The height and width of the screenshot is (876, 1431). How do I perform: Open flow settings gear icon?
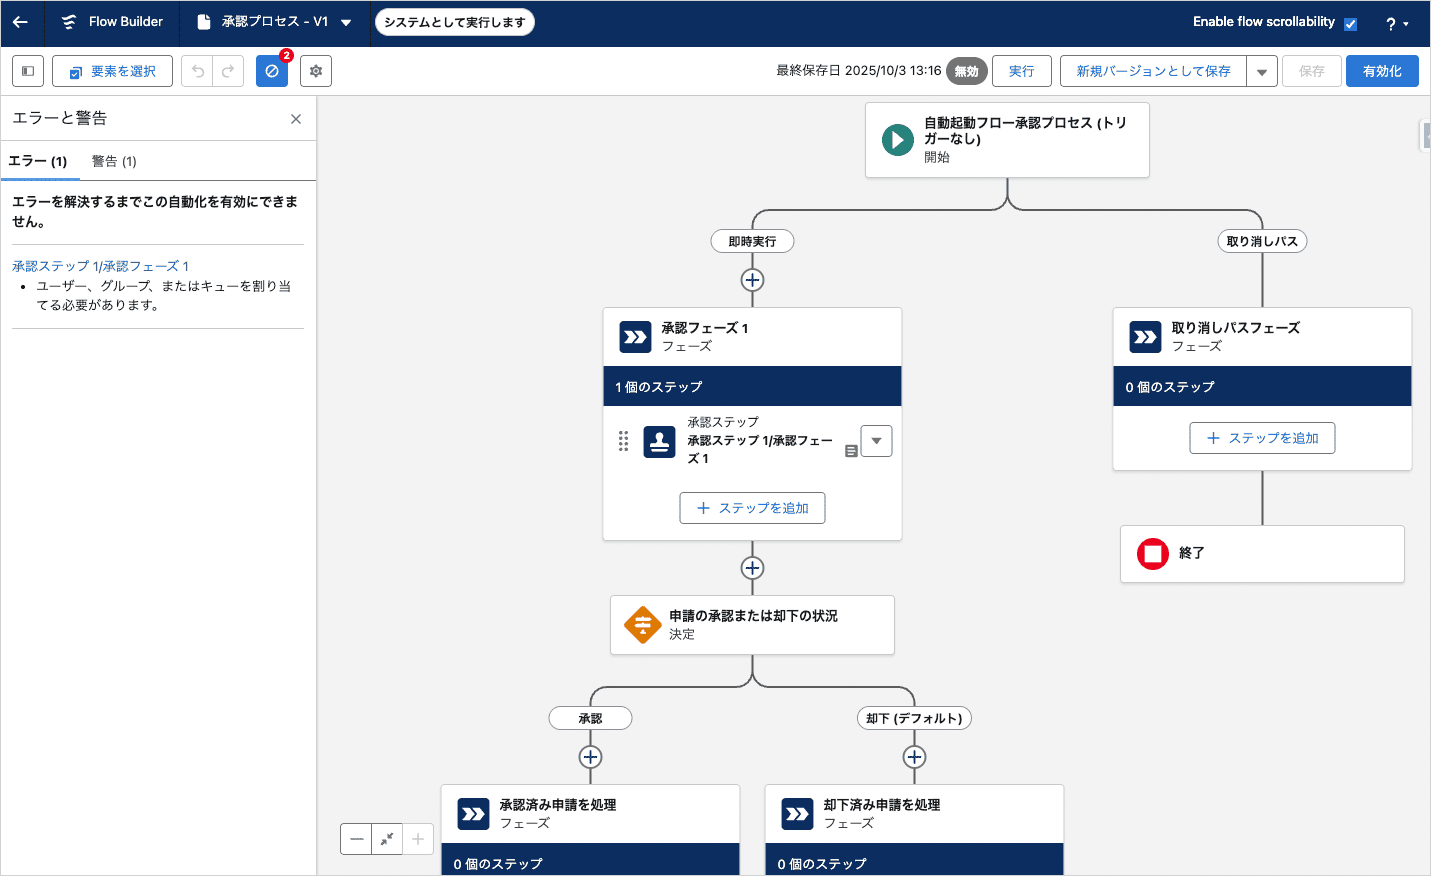tap(316, 71)
